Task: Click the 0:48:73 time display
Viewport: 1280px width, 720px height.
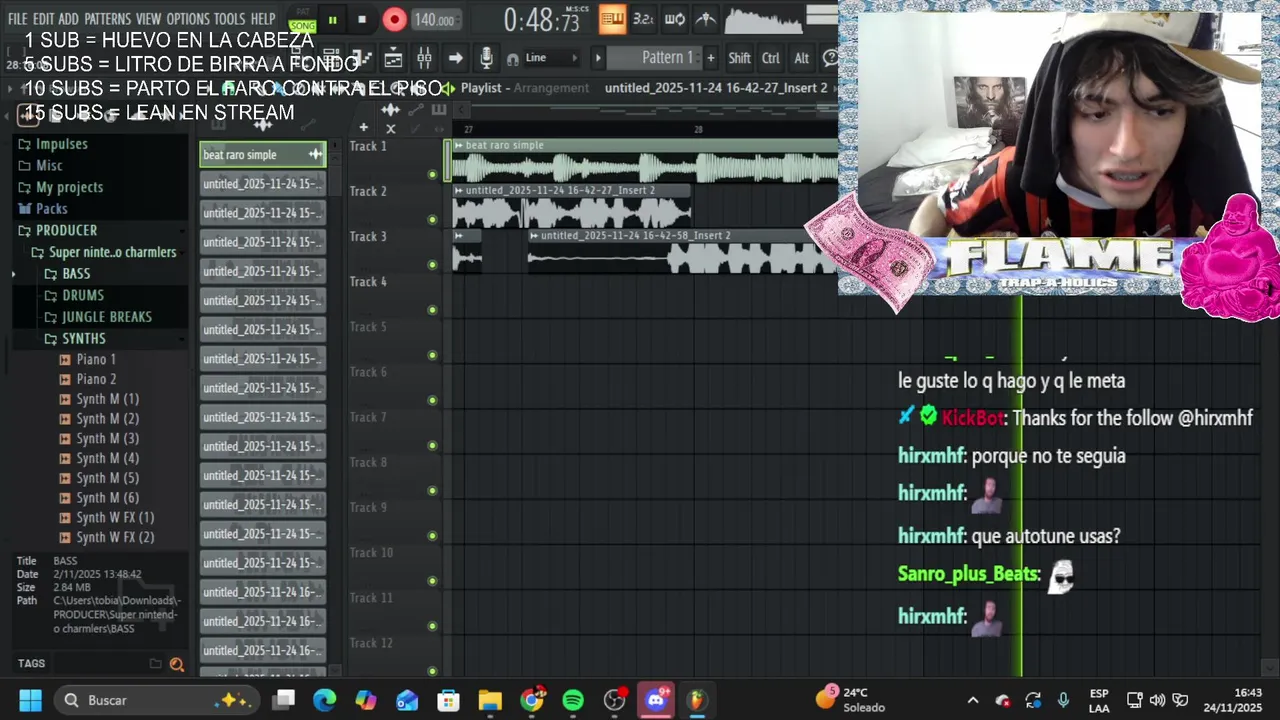Action: click(x=541, y=20)
